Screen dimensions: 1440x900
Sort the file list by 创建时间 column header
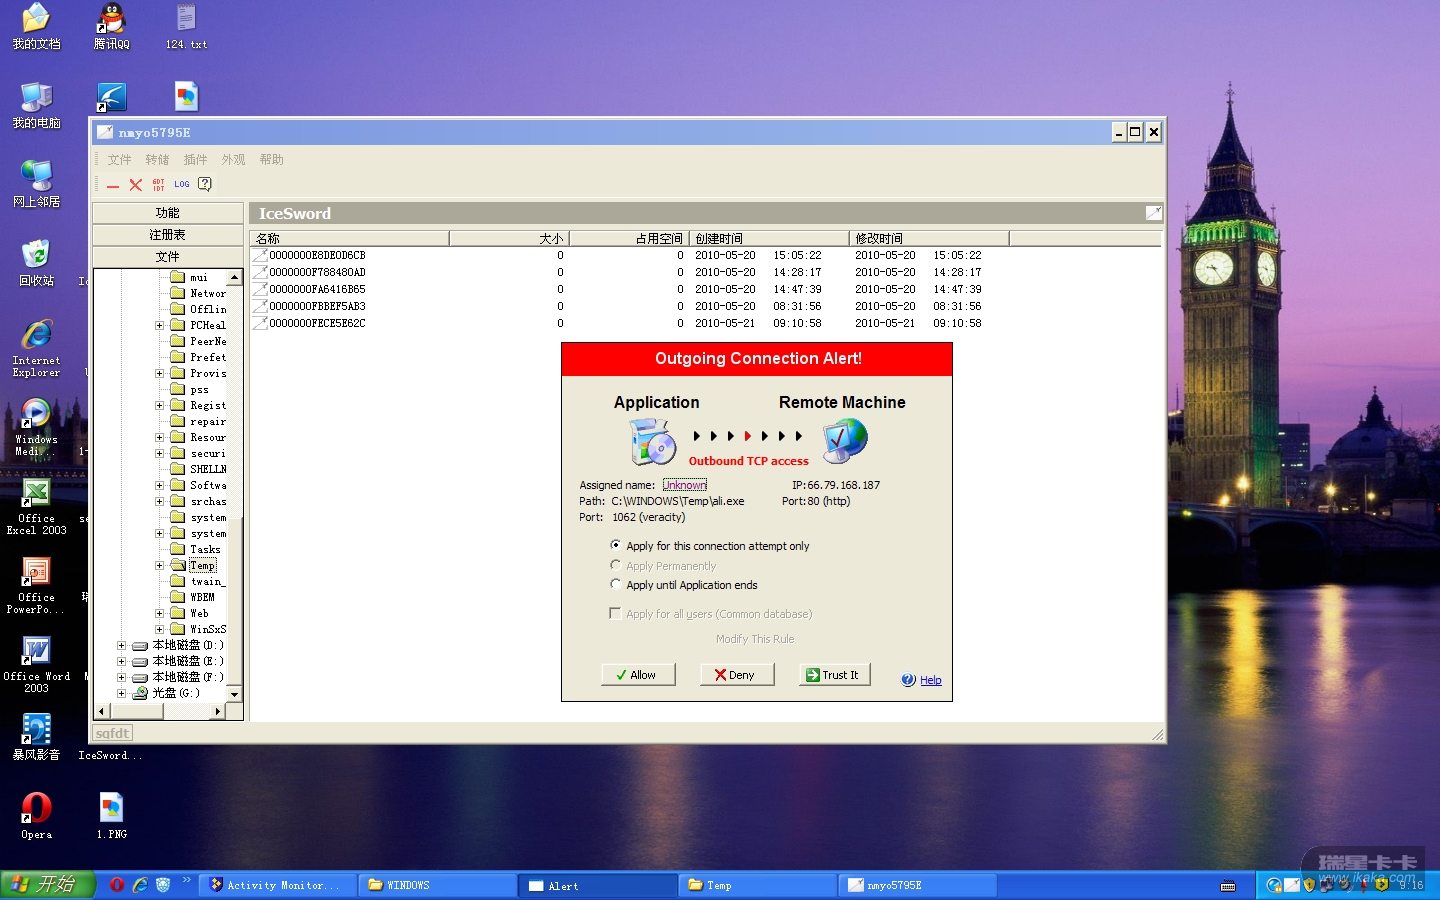coord(769,238)
